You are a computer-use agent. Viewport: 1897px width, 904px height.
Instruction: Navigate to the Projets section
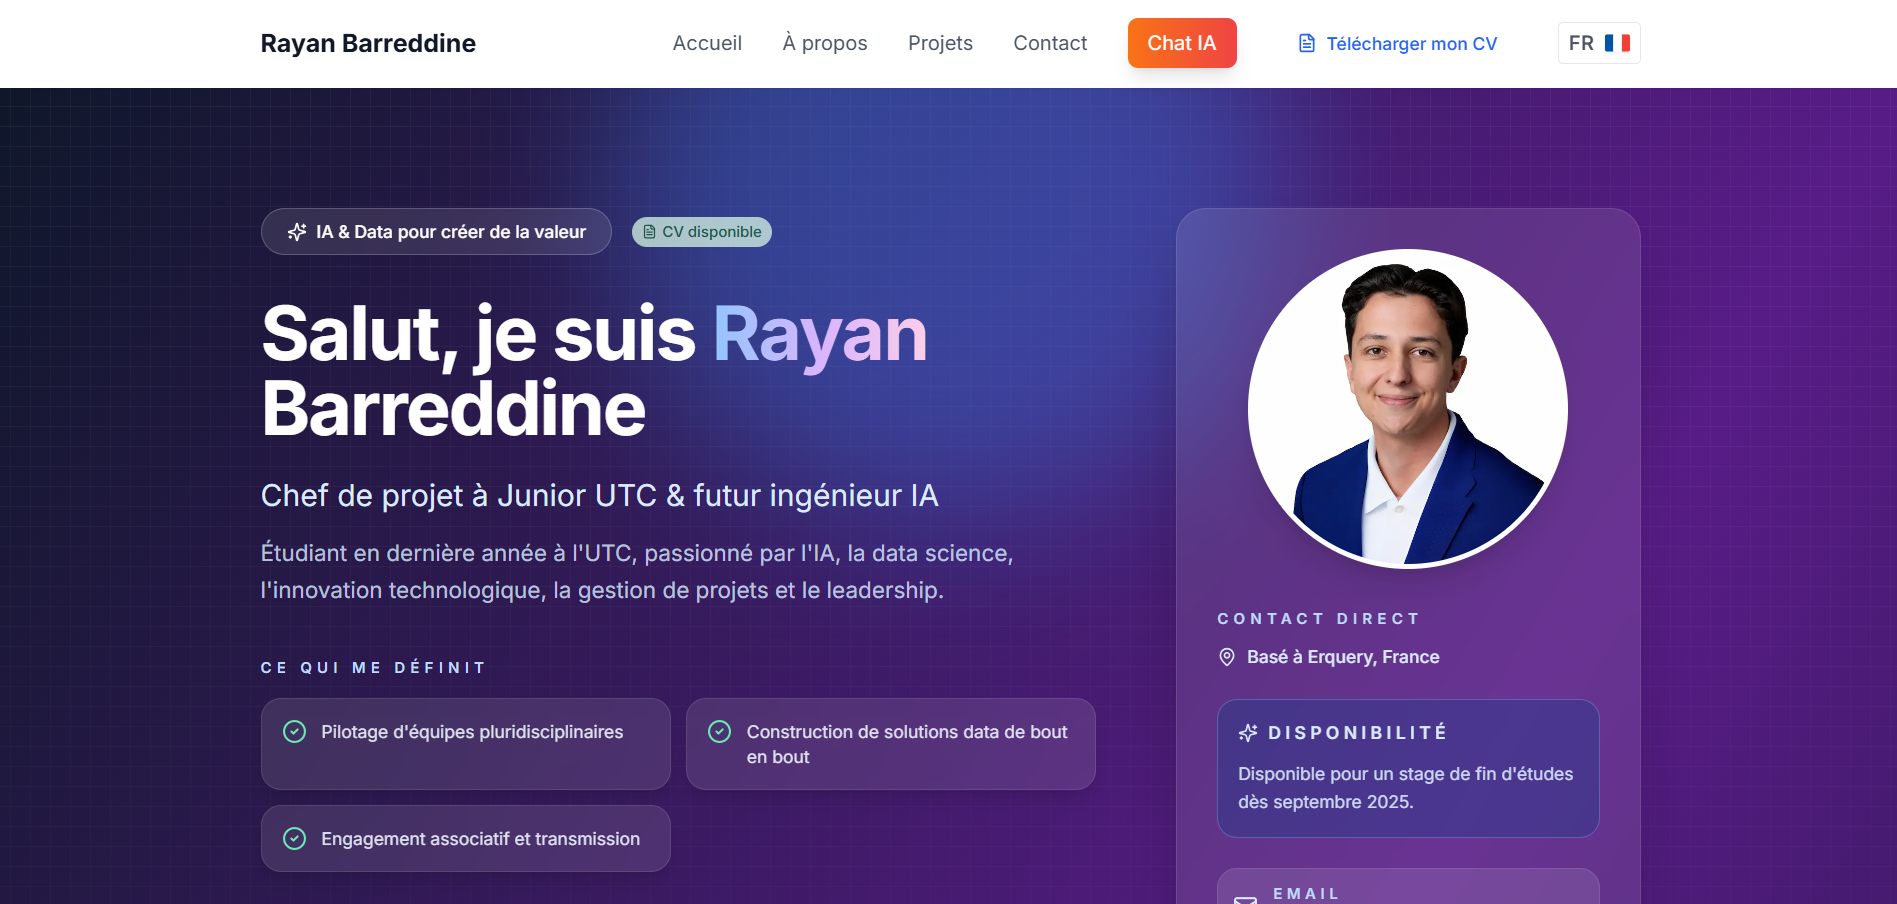click(x=940, y=43)
